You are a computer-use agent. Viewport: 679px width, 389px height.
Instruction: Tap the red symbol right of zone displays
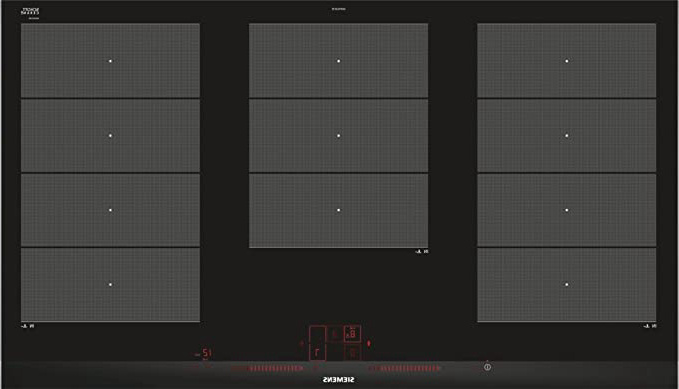point(369,344)
